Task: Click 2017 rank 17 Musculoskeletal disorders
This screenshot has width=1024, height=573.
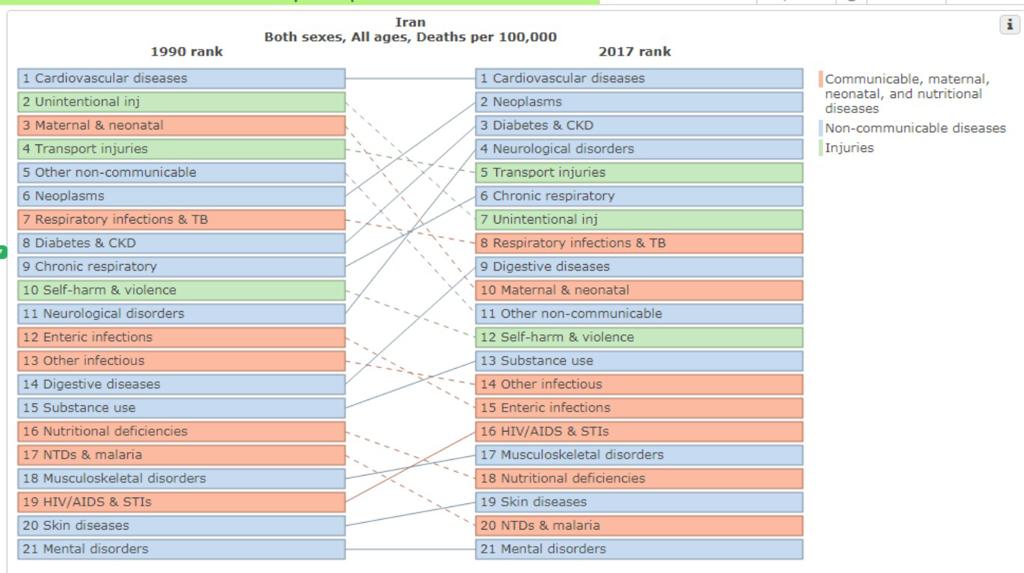Action: pos(639,455)
